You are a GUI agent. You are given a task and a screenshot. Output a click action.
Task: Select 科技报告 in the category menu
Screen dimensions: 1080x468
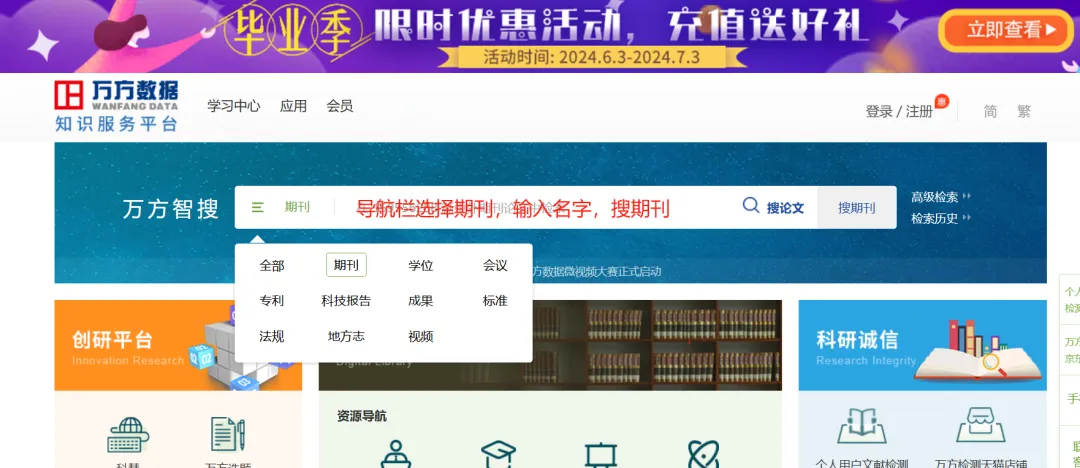pyautogui.click(x=346, y=301)
